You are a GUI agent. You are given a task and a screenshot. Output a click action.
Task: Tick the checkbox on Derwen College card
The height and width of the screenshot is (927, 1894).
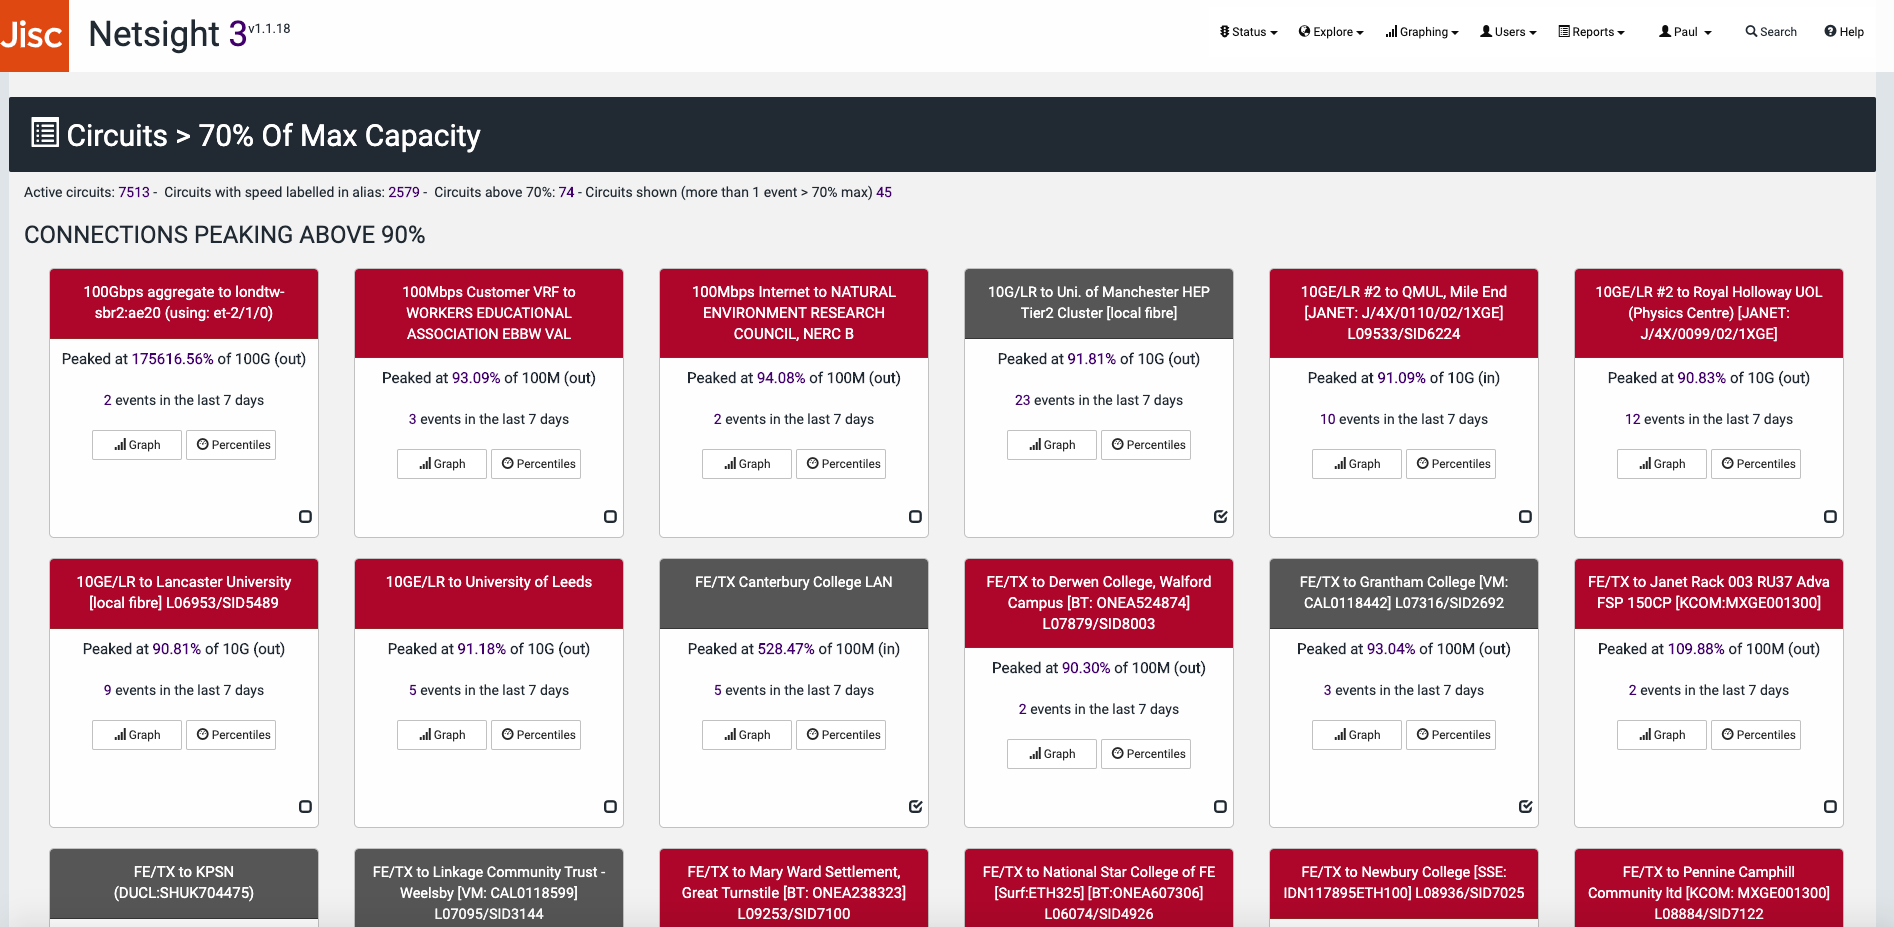[x=1220, y=807]
